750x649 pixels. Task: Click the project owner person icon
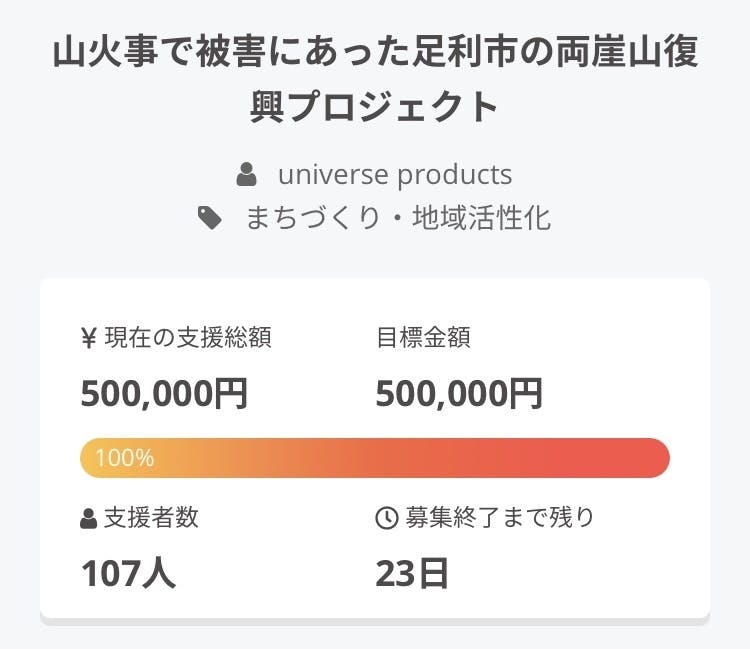(x=246, y=175)
